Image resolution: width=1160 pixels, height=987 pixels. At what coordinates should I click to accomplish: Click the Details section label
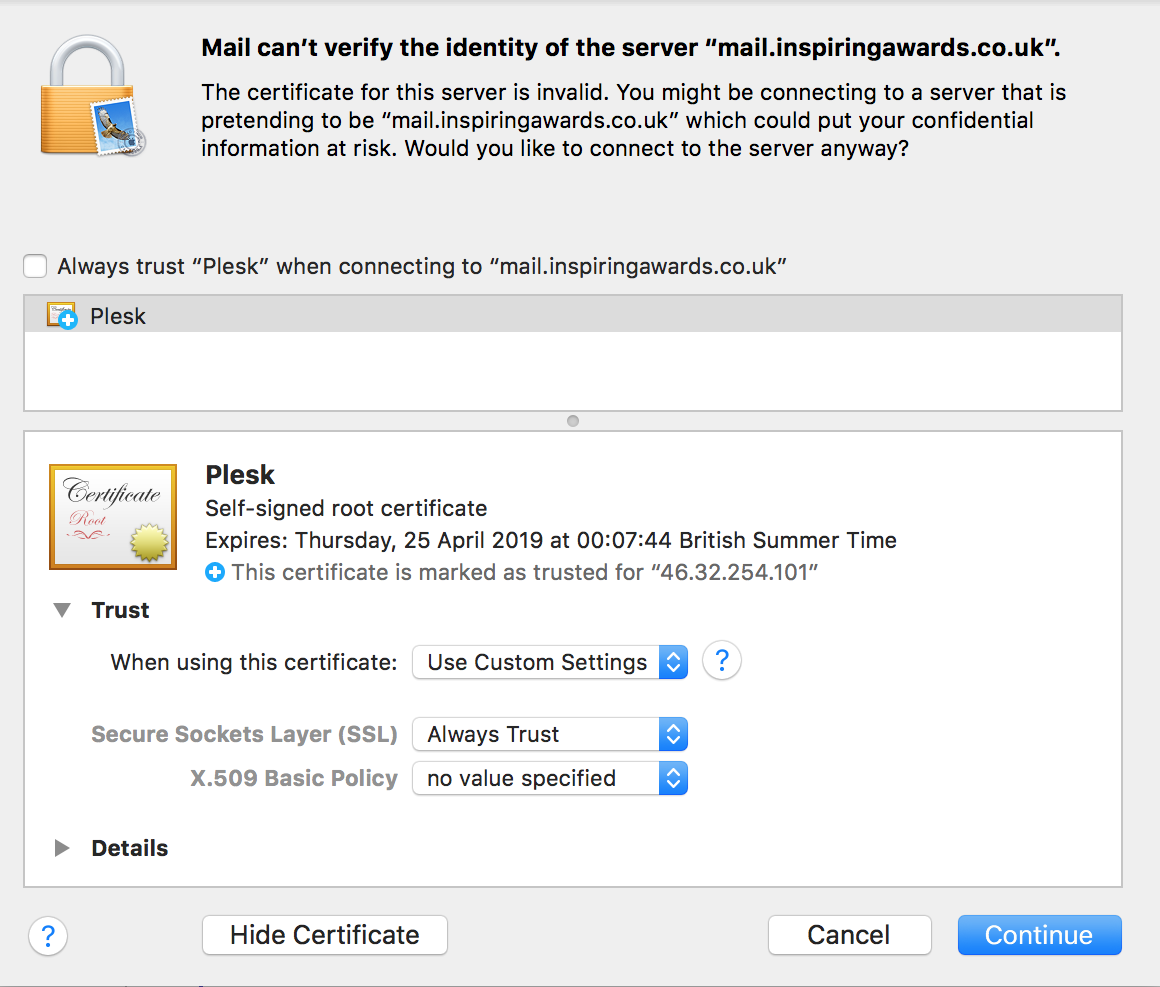pyautogui.click(x=130, y=848)
